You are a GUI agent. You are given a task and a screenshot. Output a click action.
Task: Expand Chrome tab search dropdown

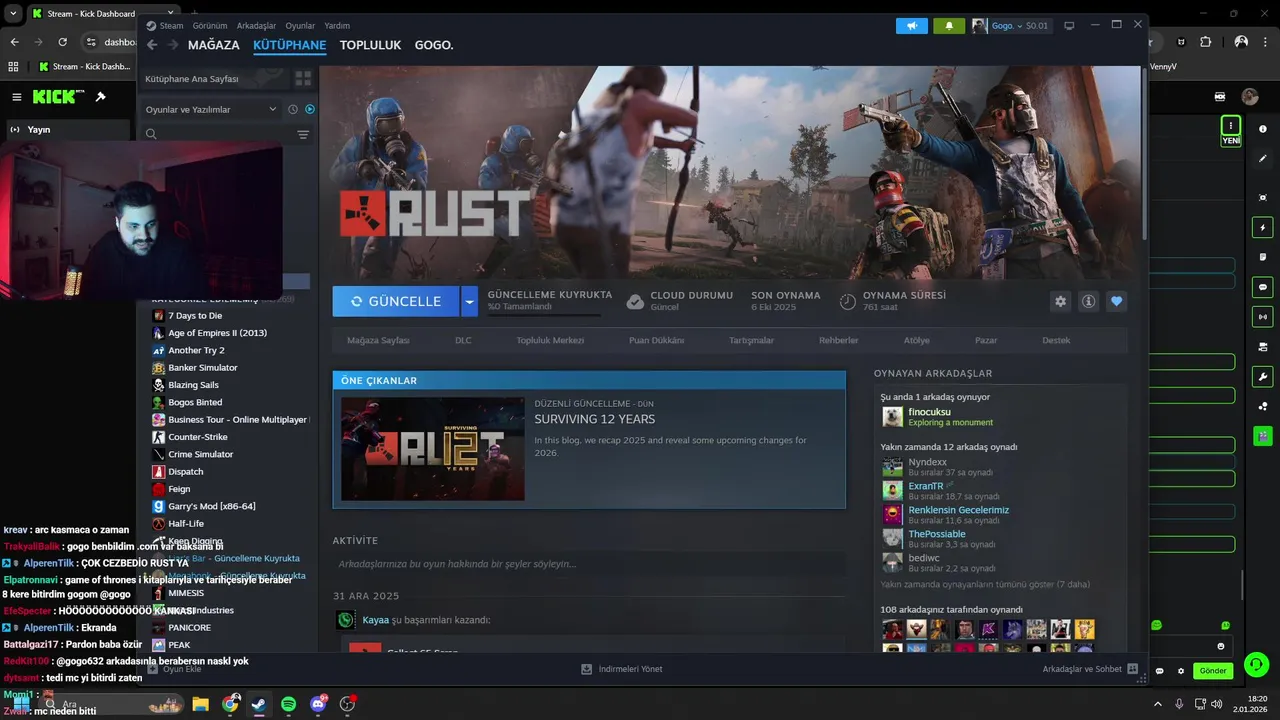click(x=13, y=13)
